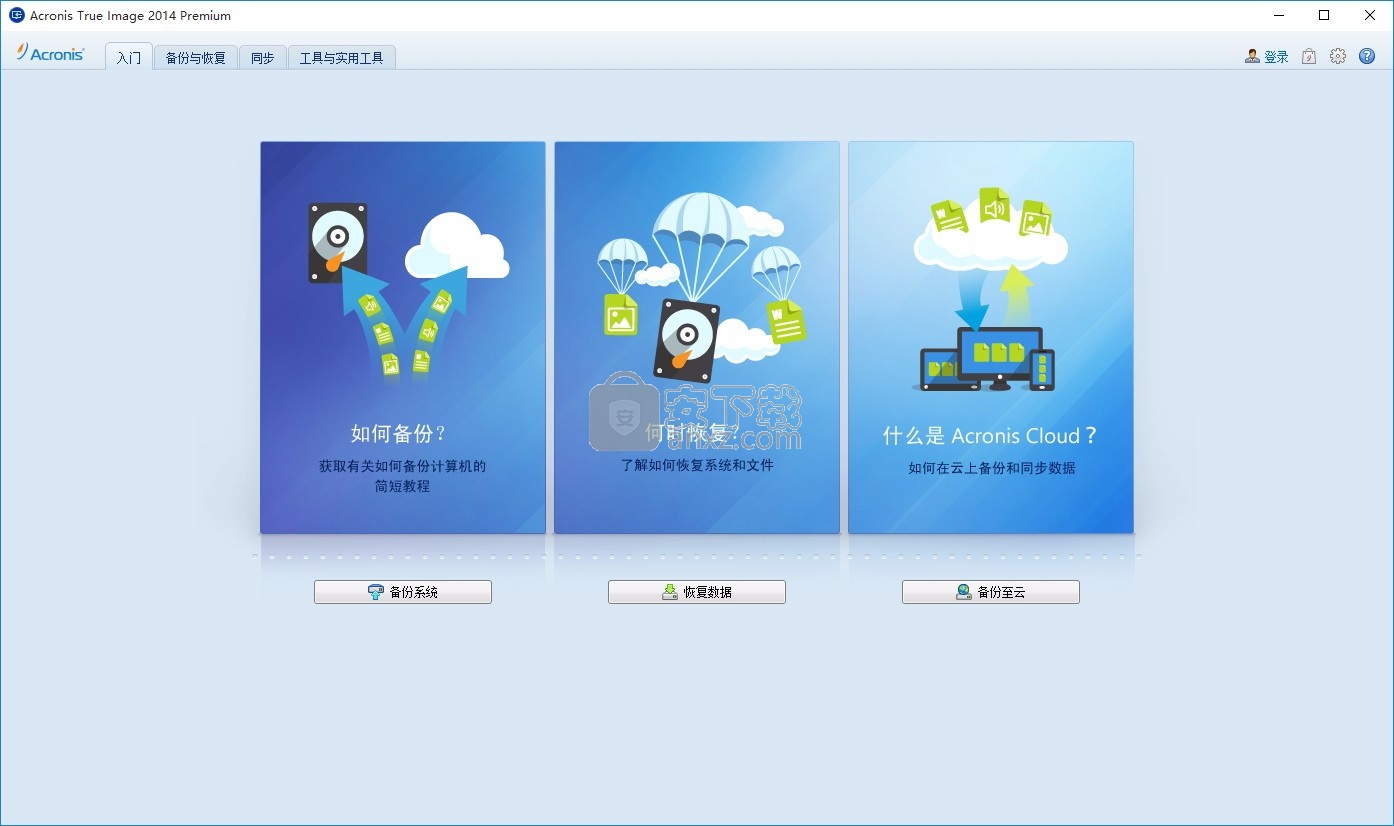The height and width of the screenshot is (826, 1394).
Task: Click the app icon in title bar
Action: 16,15
